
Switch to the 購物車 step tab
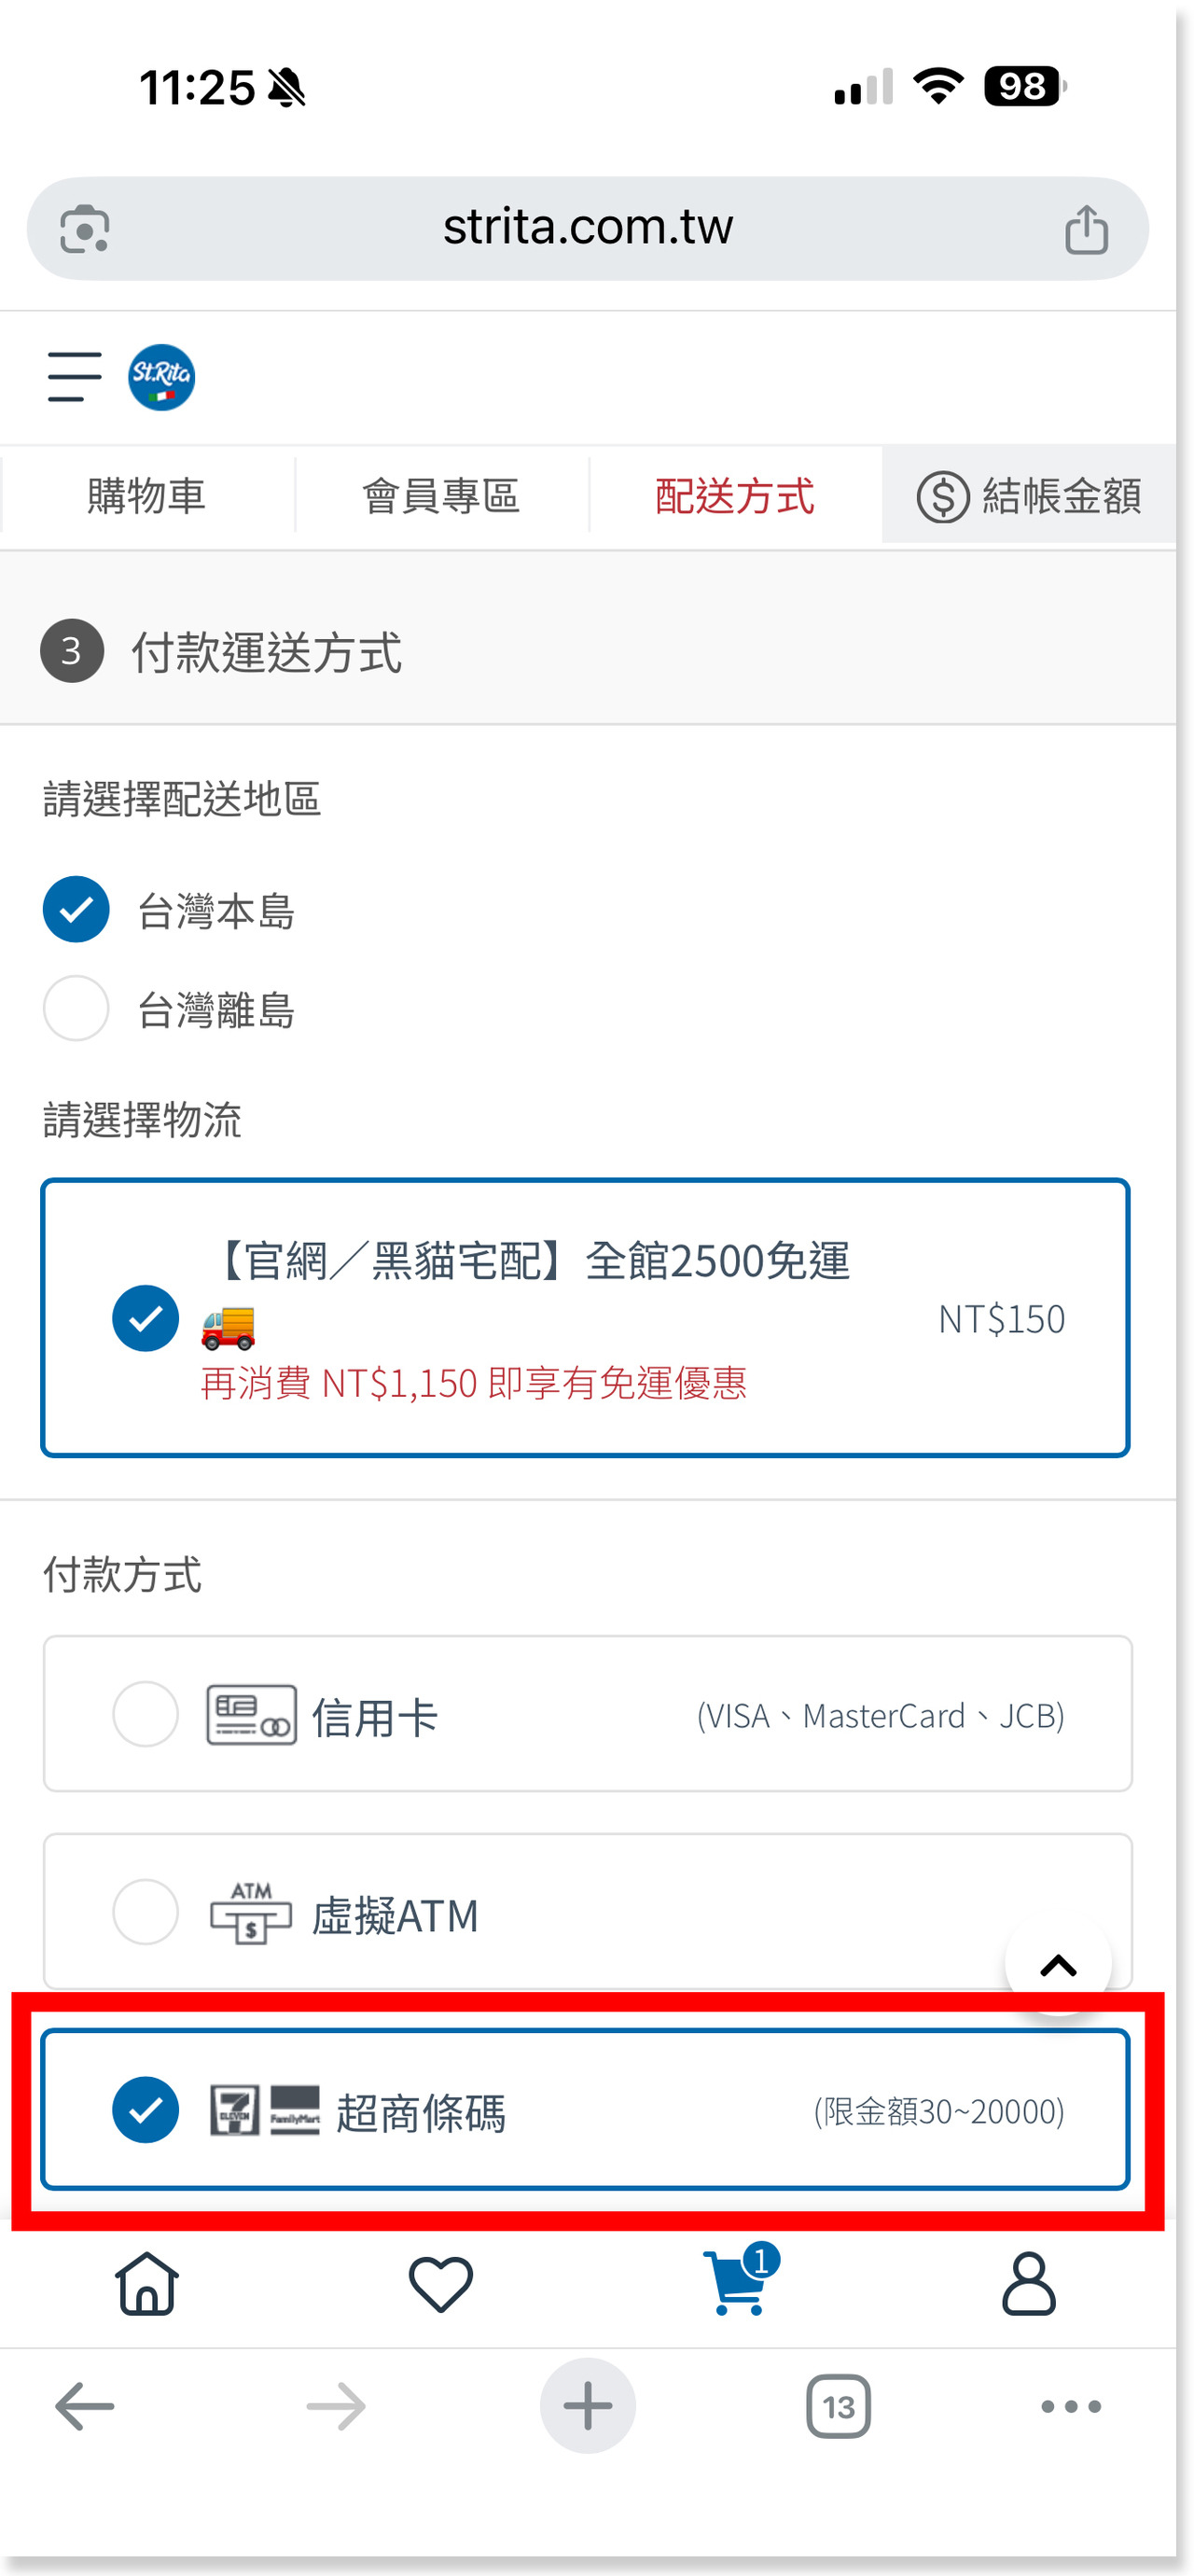[x=147, y=496]
